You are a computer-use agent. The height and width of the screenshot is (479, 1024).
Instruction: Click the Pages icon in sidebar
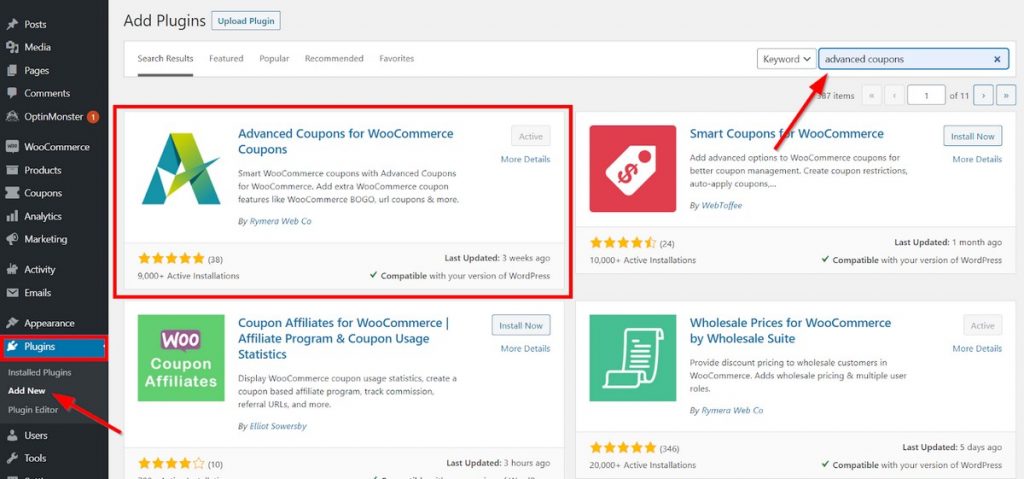(12, 71)
